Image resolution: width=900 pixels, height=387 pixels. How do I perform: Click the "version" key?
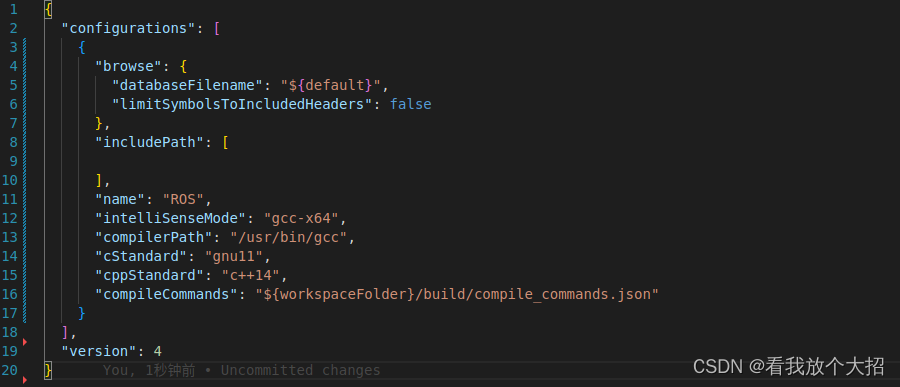[x=99, y=351]
